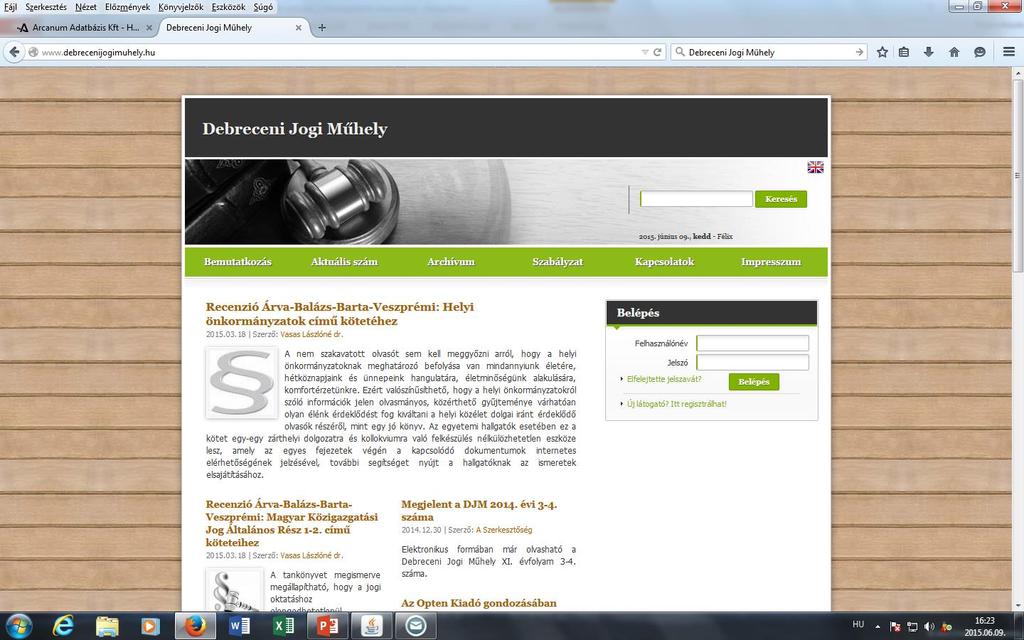
Task: Open PowerPoint from the taskbar
Action: [327, 627]
